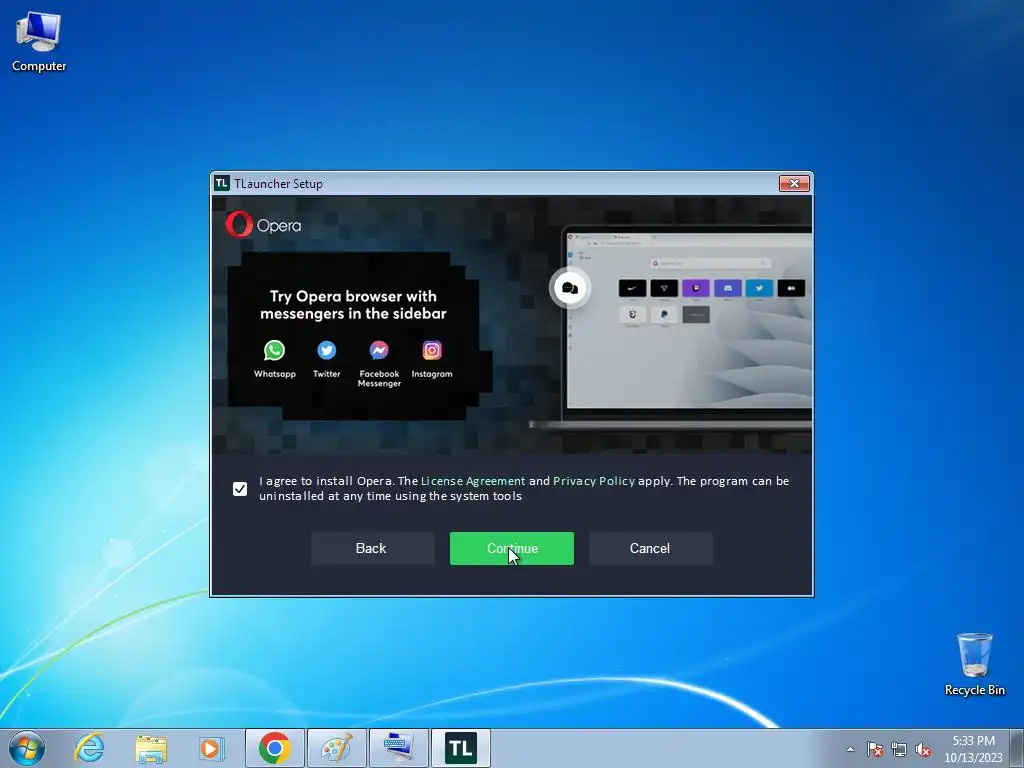The width and height of the screenshot is (1024, 768).
Task: Click the muted volume tray icon
Action: (x=923, y=749)
